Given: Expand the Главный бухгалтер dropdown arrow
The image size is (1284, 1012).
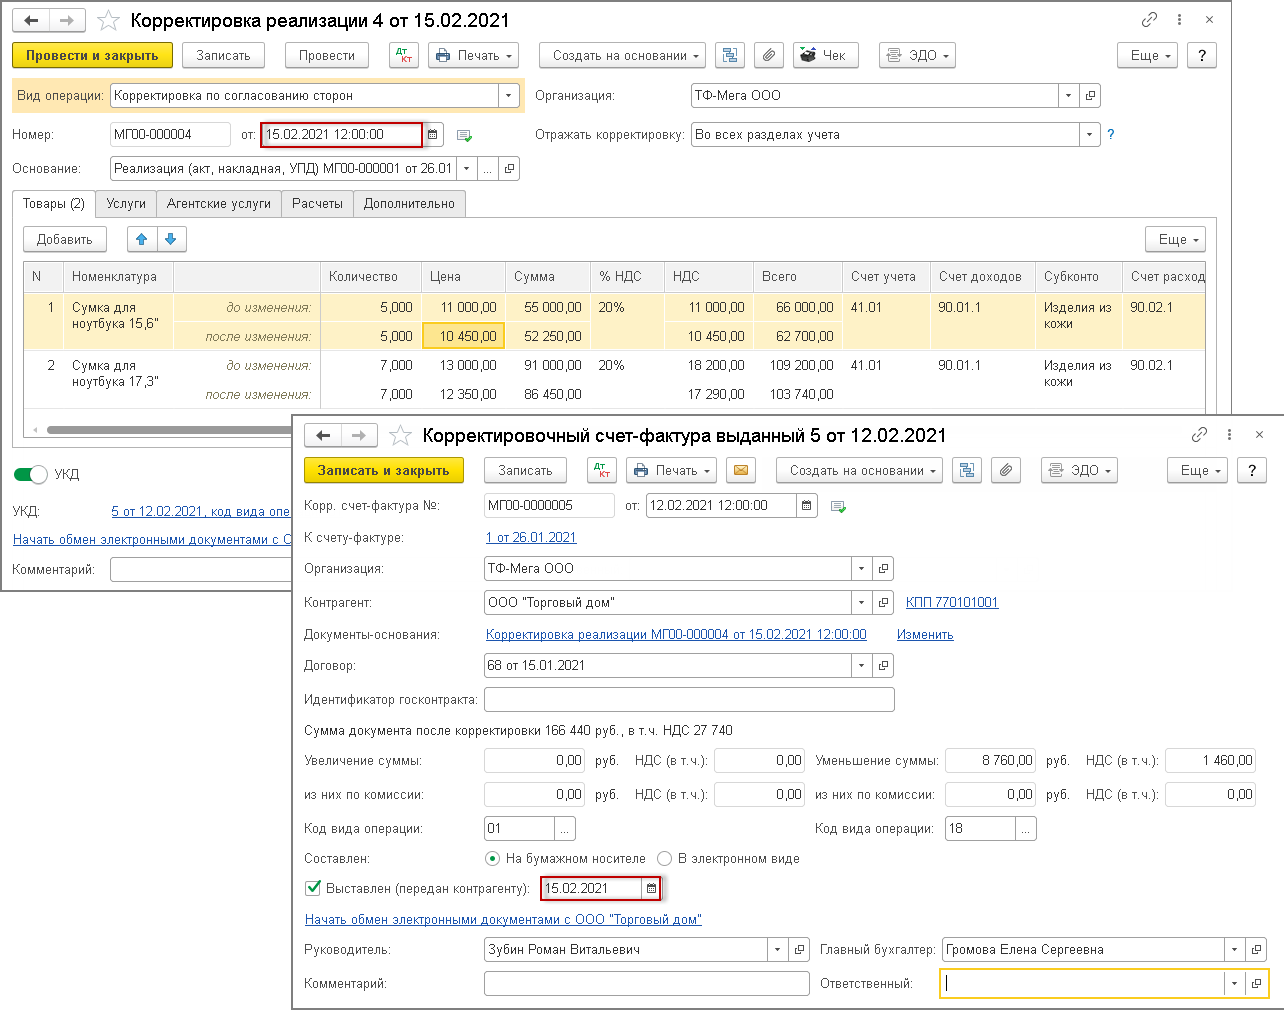Looking at the screenshot, I should click(1235, 950).
